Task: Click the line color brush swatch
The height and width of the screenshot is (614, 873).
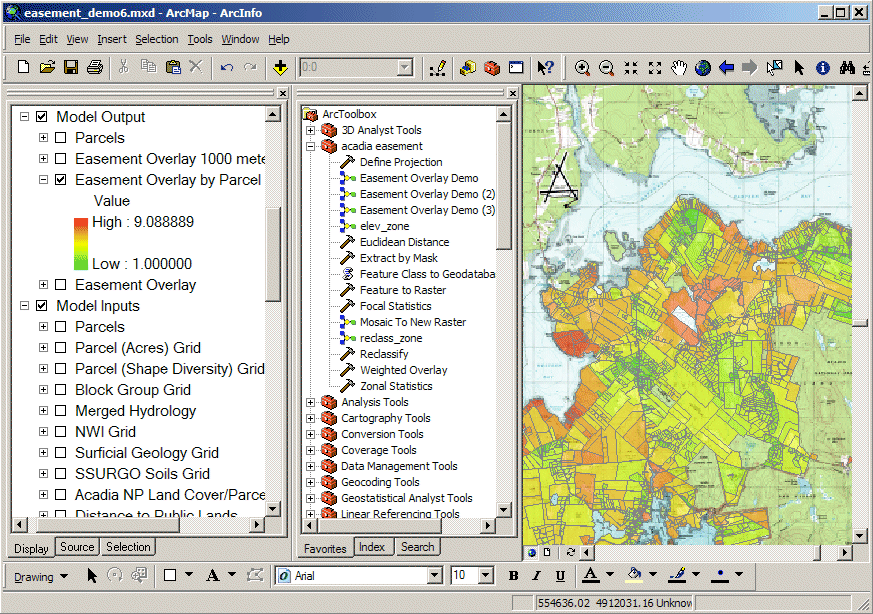Action: point(677,575)
